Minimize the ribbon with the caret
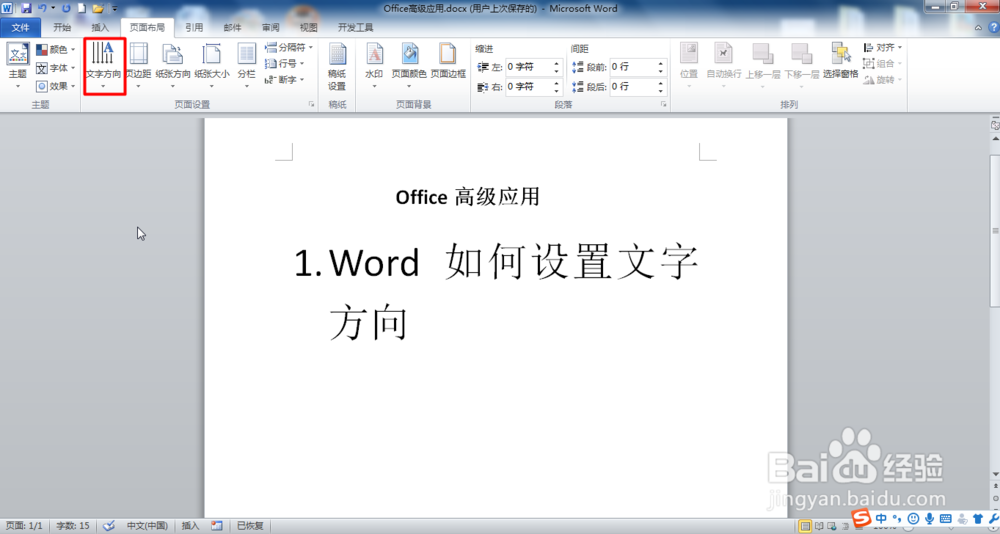1000x534 pixels. 979,27
